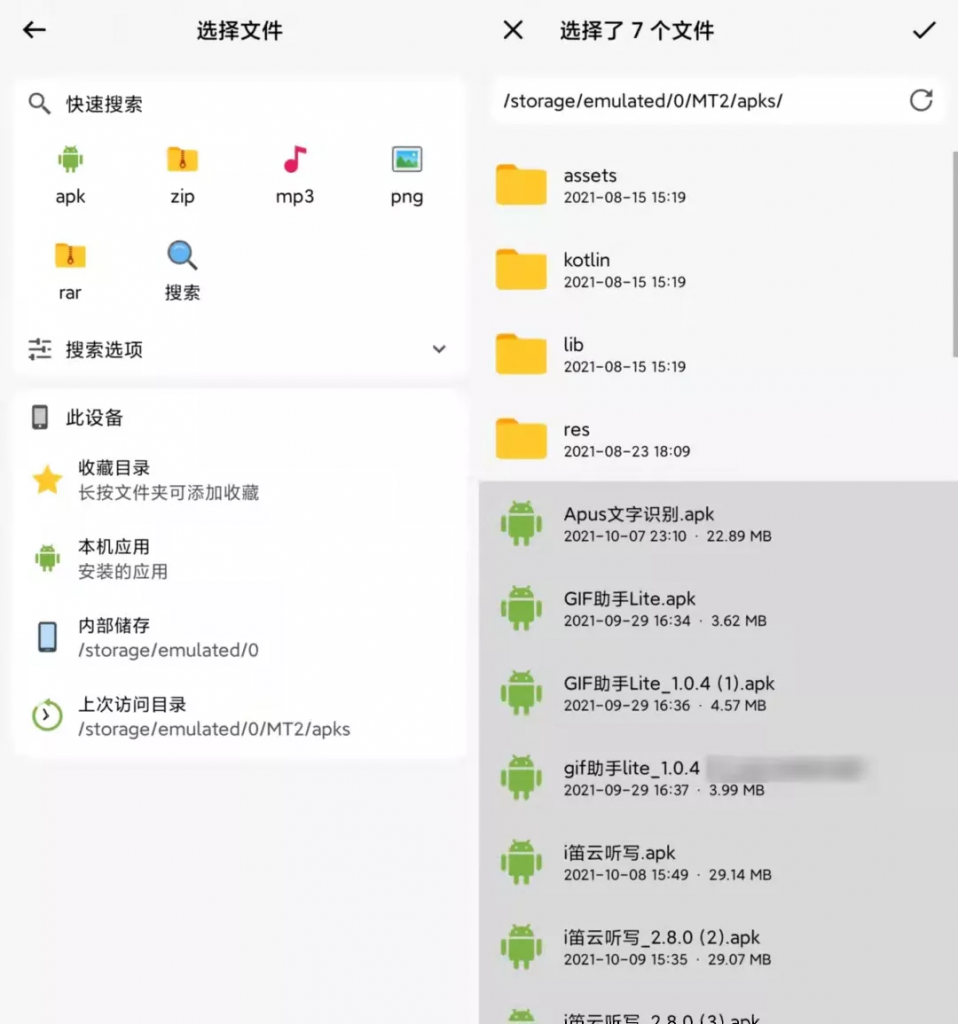Filter by mp3 audio type

click(x=295, y=175)
